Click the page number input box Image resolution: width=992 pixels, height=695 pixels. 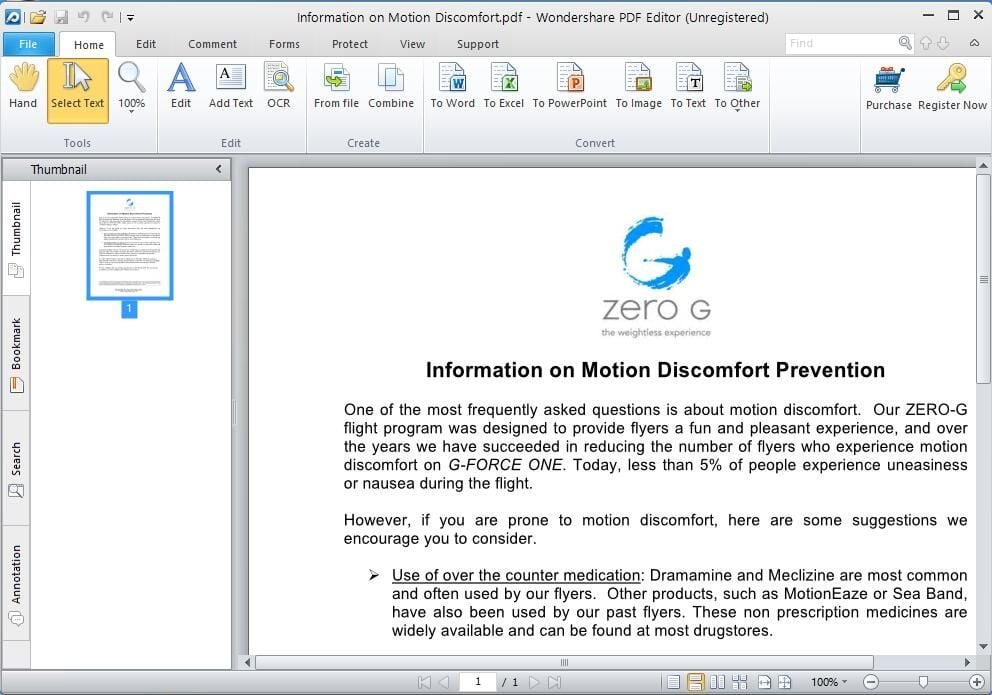click(x=478, y=682)
